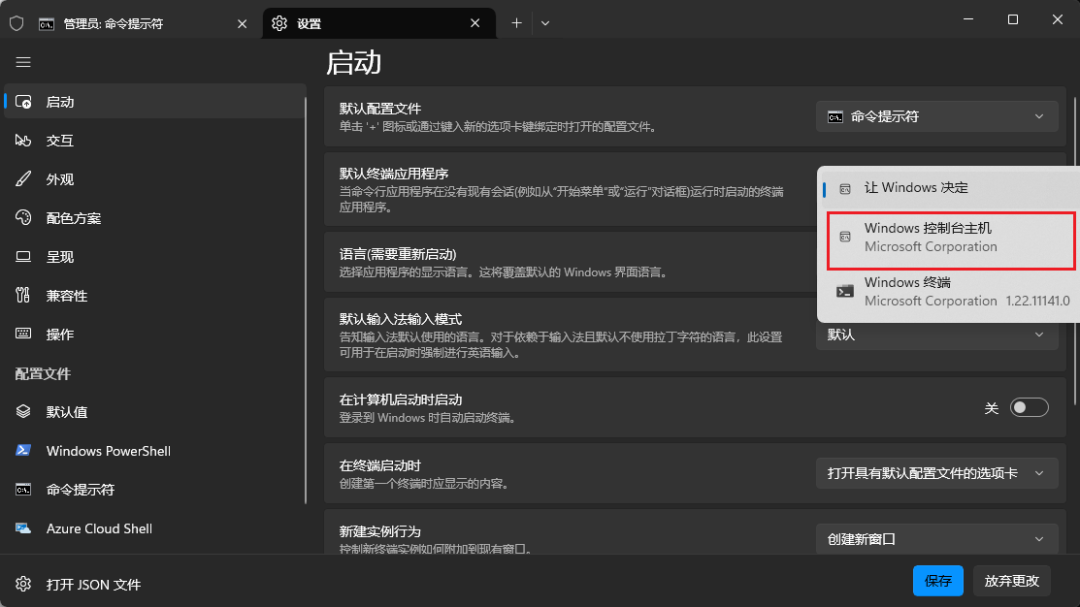This screenshot has height=607, width=1080.
Task: Open Windows PowerShell profile settings
Action: pyautogui.click(x=110, y=451)
